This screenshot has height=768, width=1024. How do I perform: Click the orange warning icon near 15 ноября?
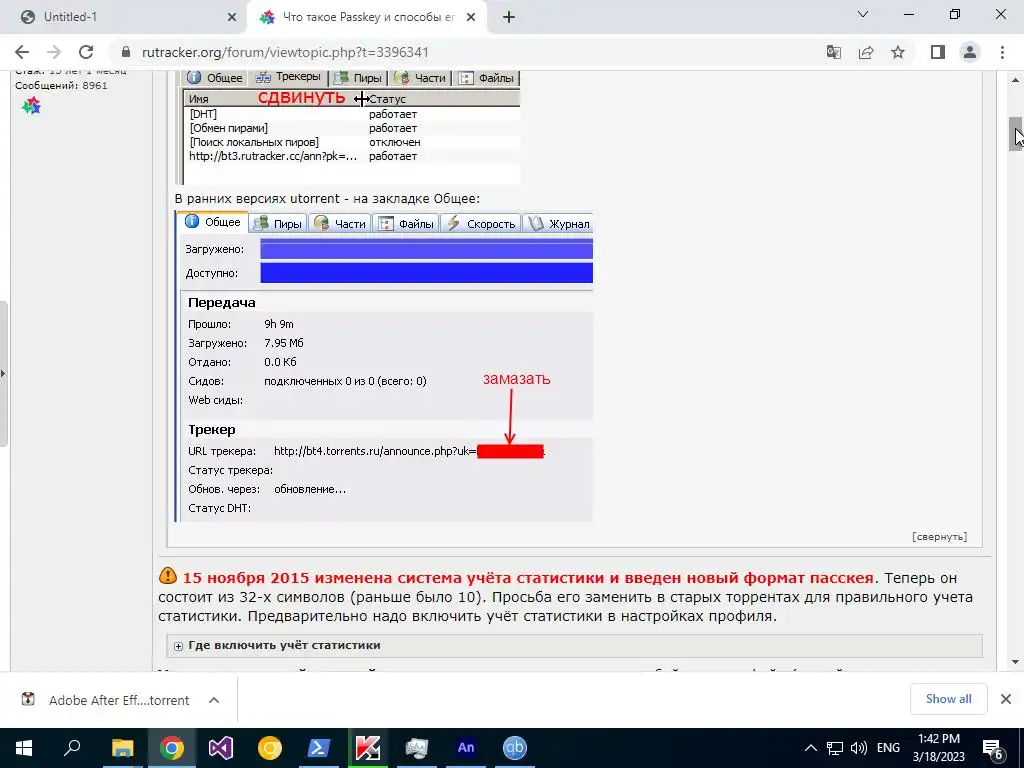pos(168,576)
